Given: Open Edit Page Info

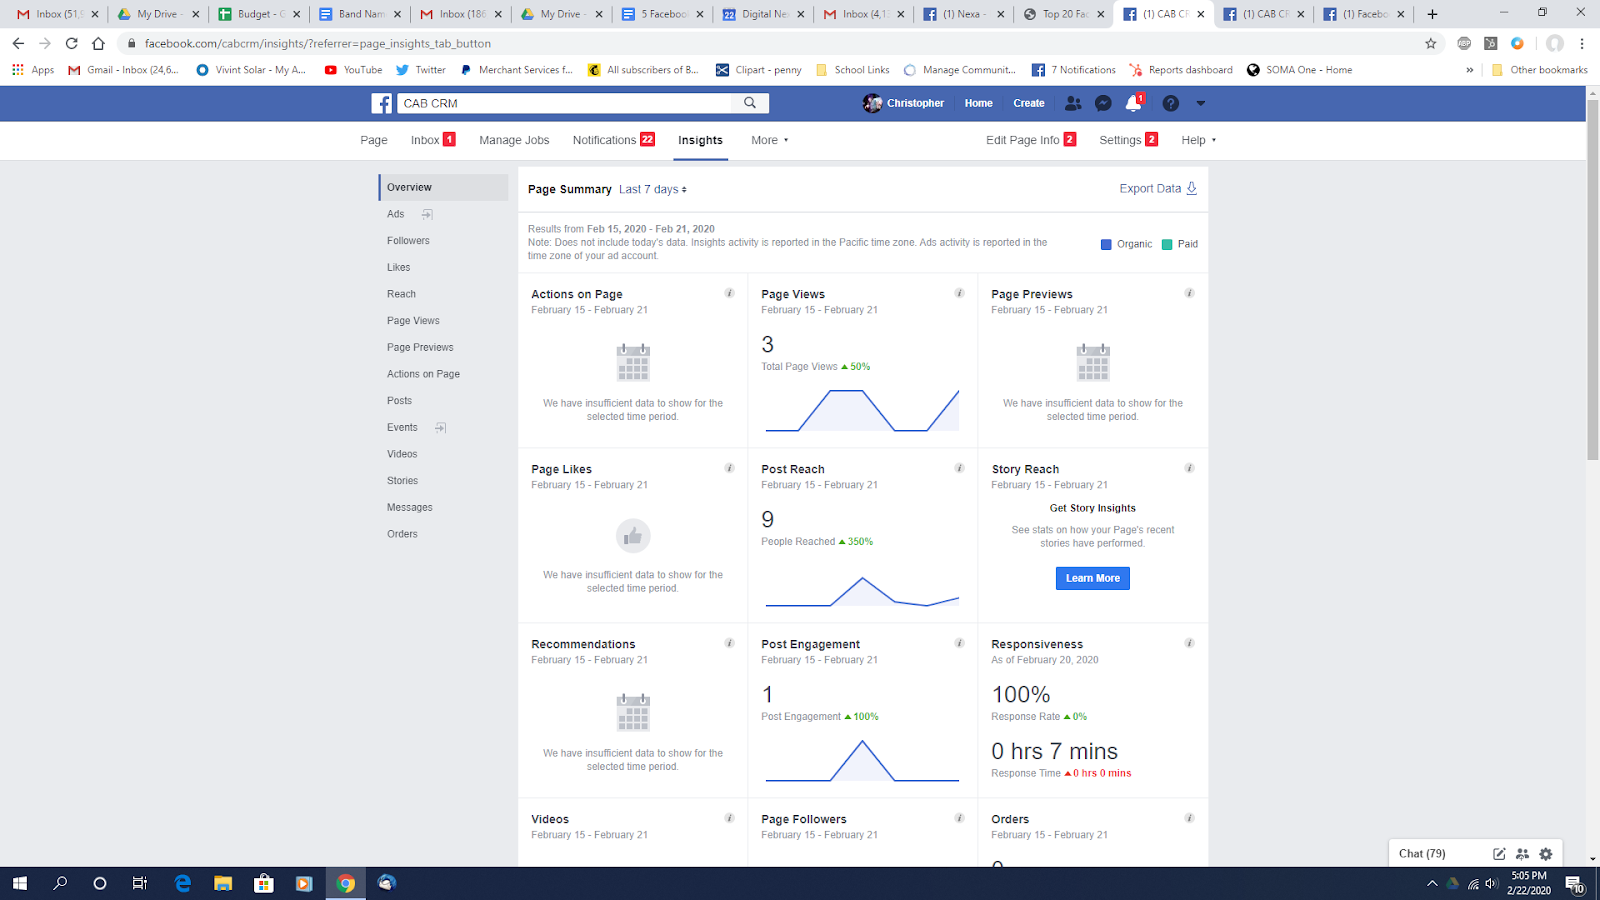Looking at the screenshot, I should [1031, 140].
